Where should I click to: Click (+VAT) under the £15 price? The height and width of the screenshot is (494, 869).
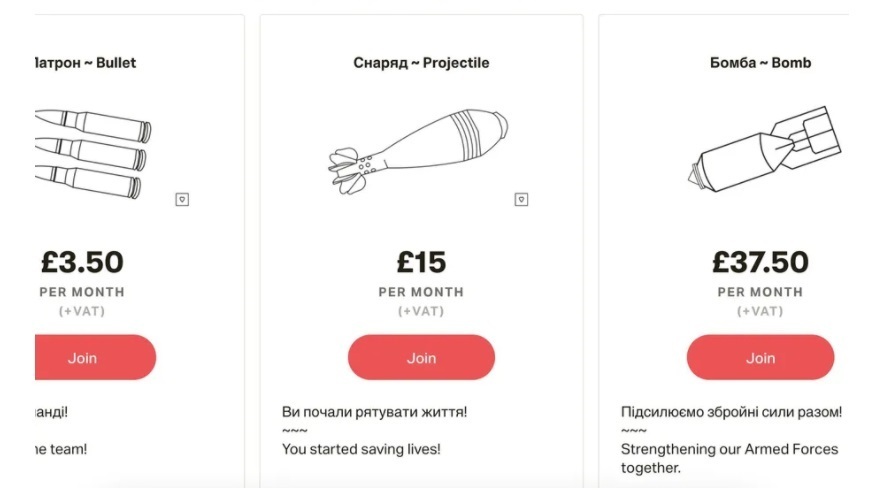click(x=421, y=311)
